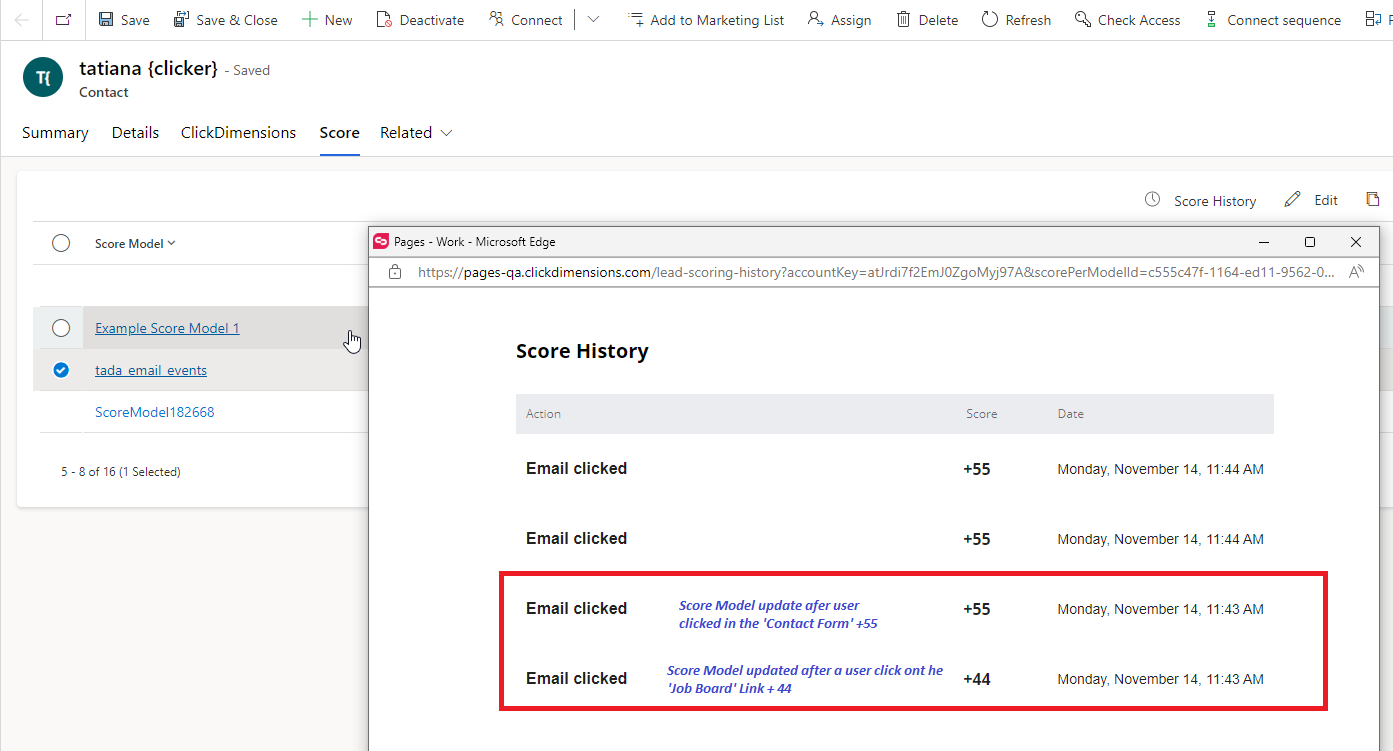Select the Score tab
This screenshot has height=751, width=1393.
click(339, 133)
